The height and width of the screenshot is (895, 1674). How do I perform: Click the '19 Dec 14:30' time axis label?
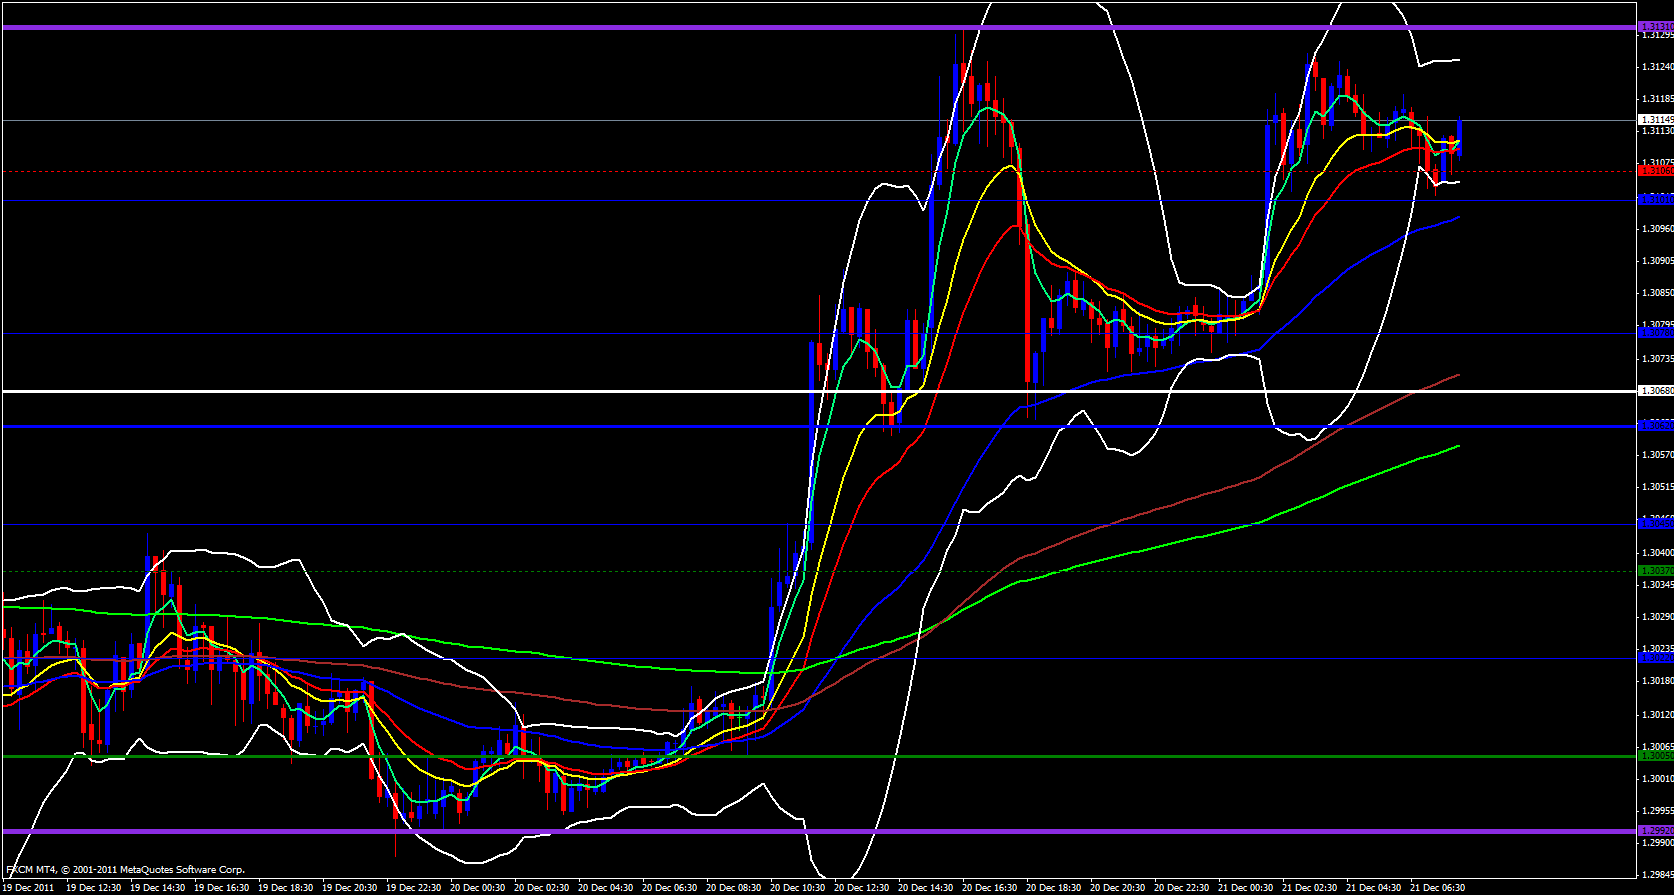157,888
